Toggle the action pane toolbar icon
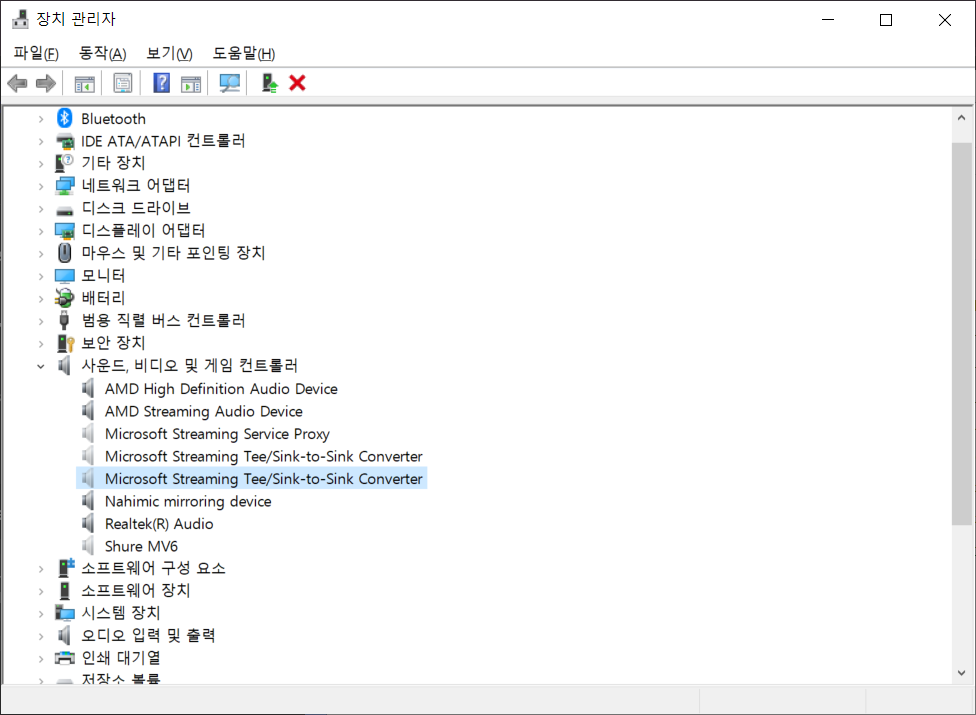Viewport: 976px width, 715px height. click(191, 83)
